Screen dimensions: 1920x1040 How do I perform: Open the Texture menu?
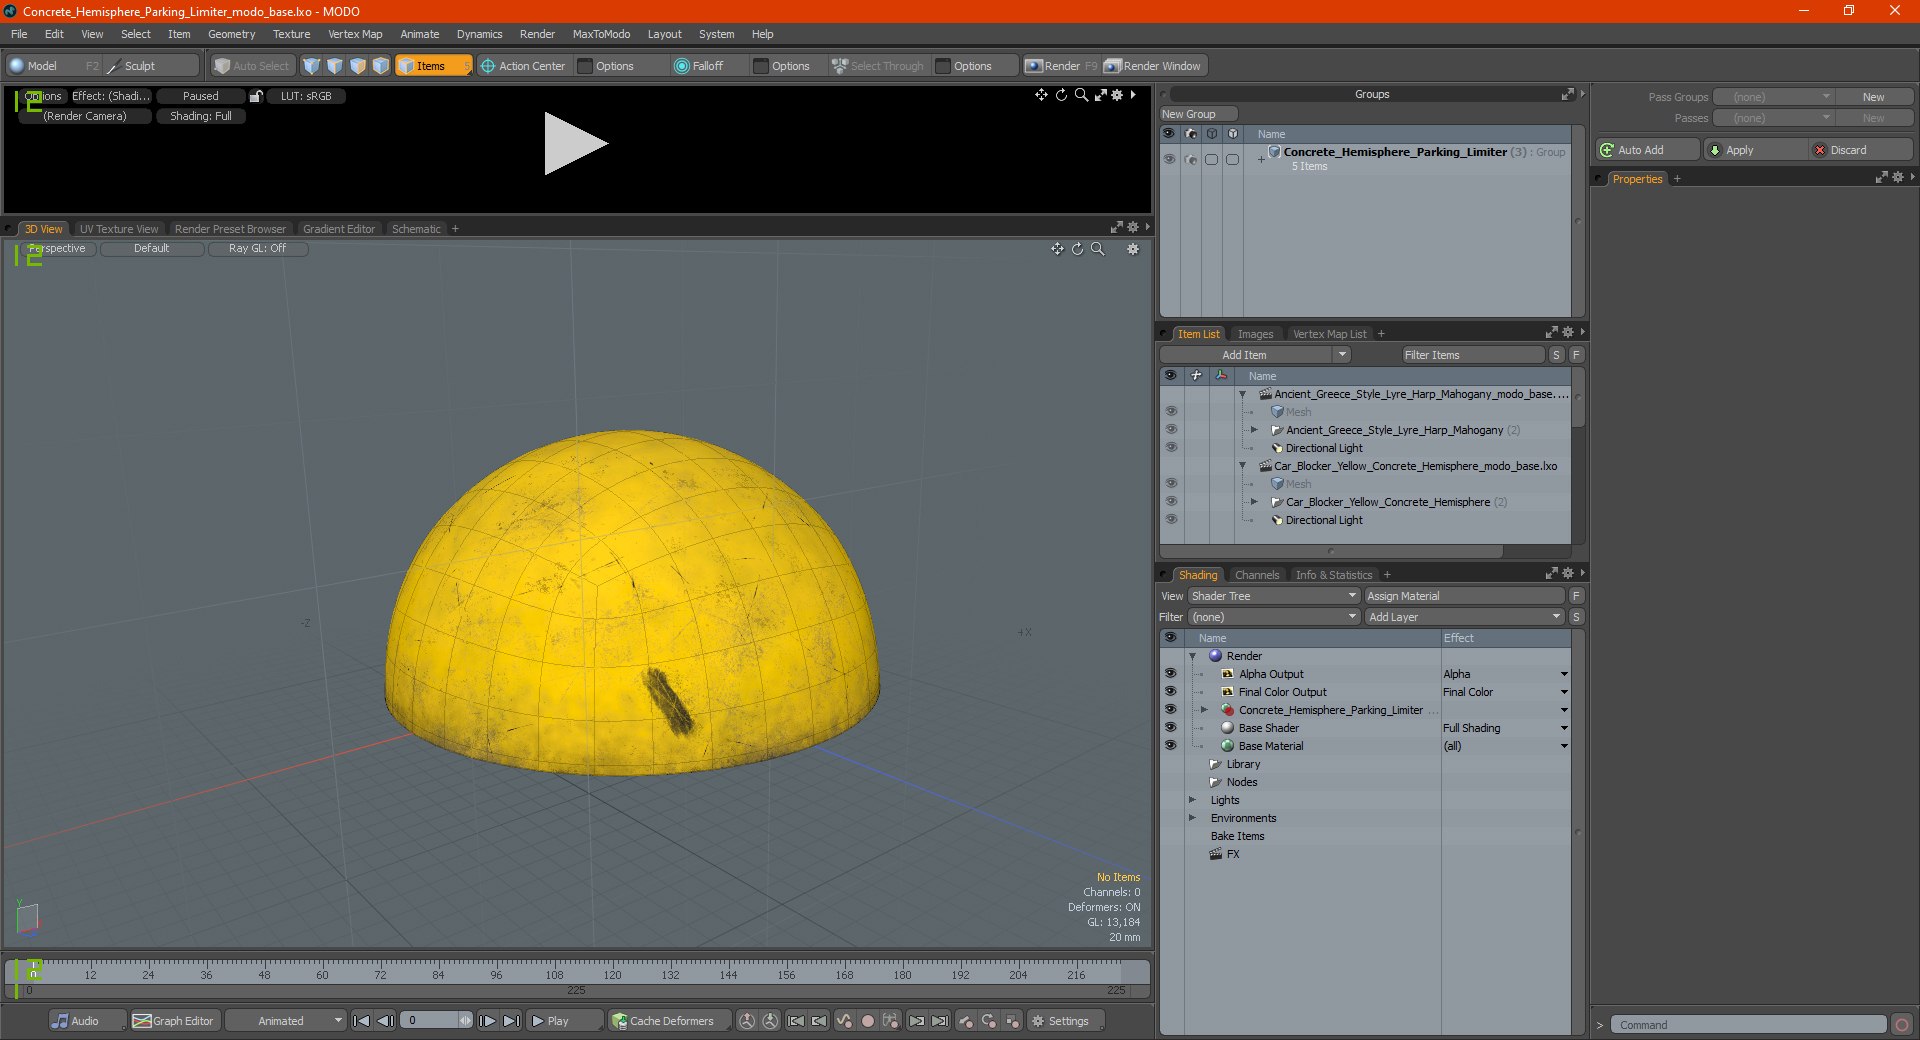[x=291, y=34]
